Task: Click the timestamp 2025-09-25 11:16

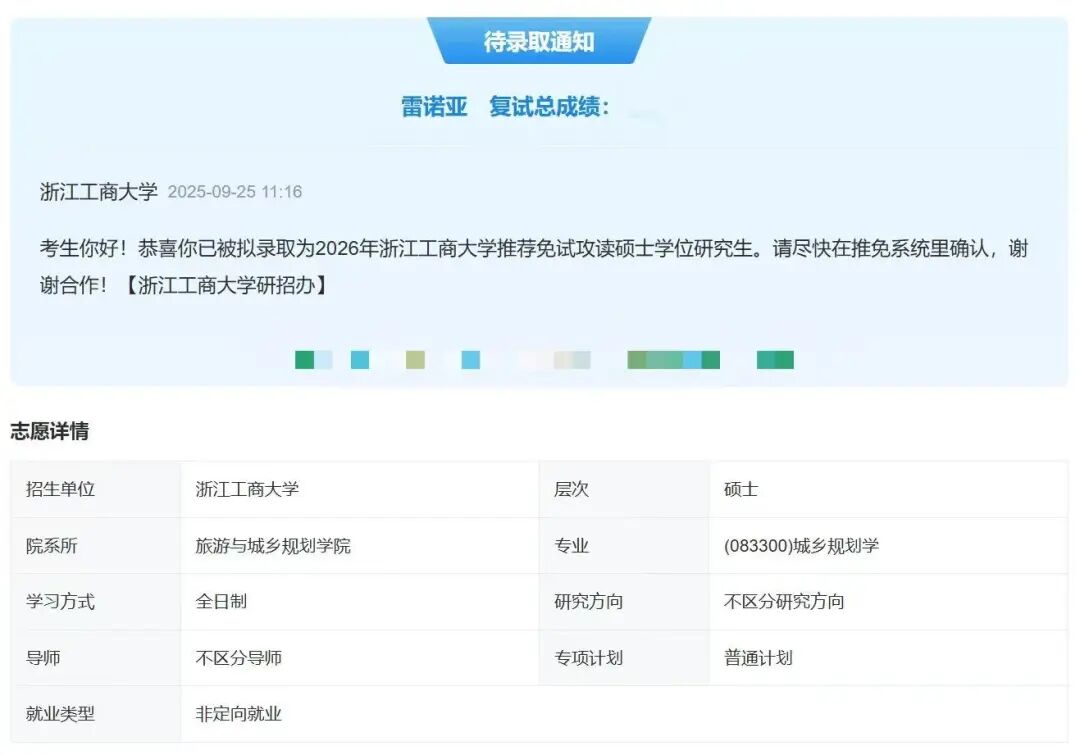Action: (x=234, y=192)
